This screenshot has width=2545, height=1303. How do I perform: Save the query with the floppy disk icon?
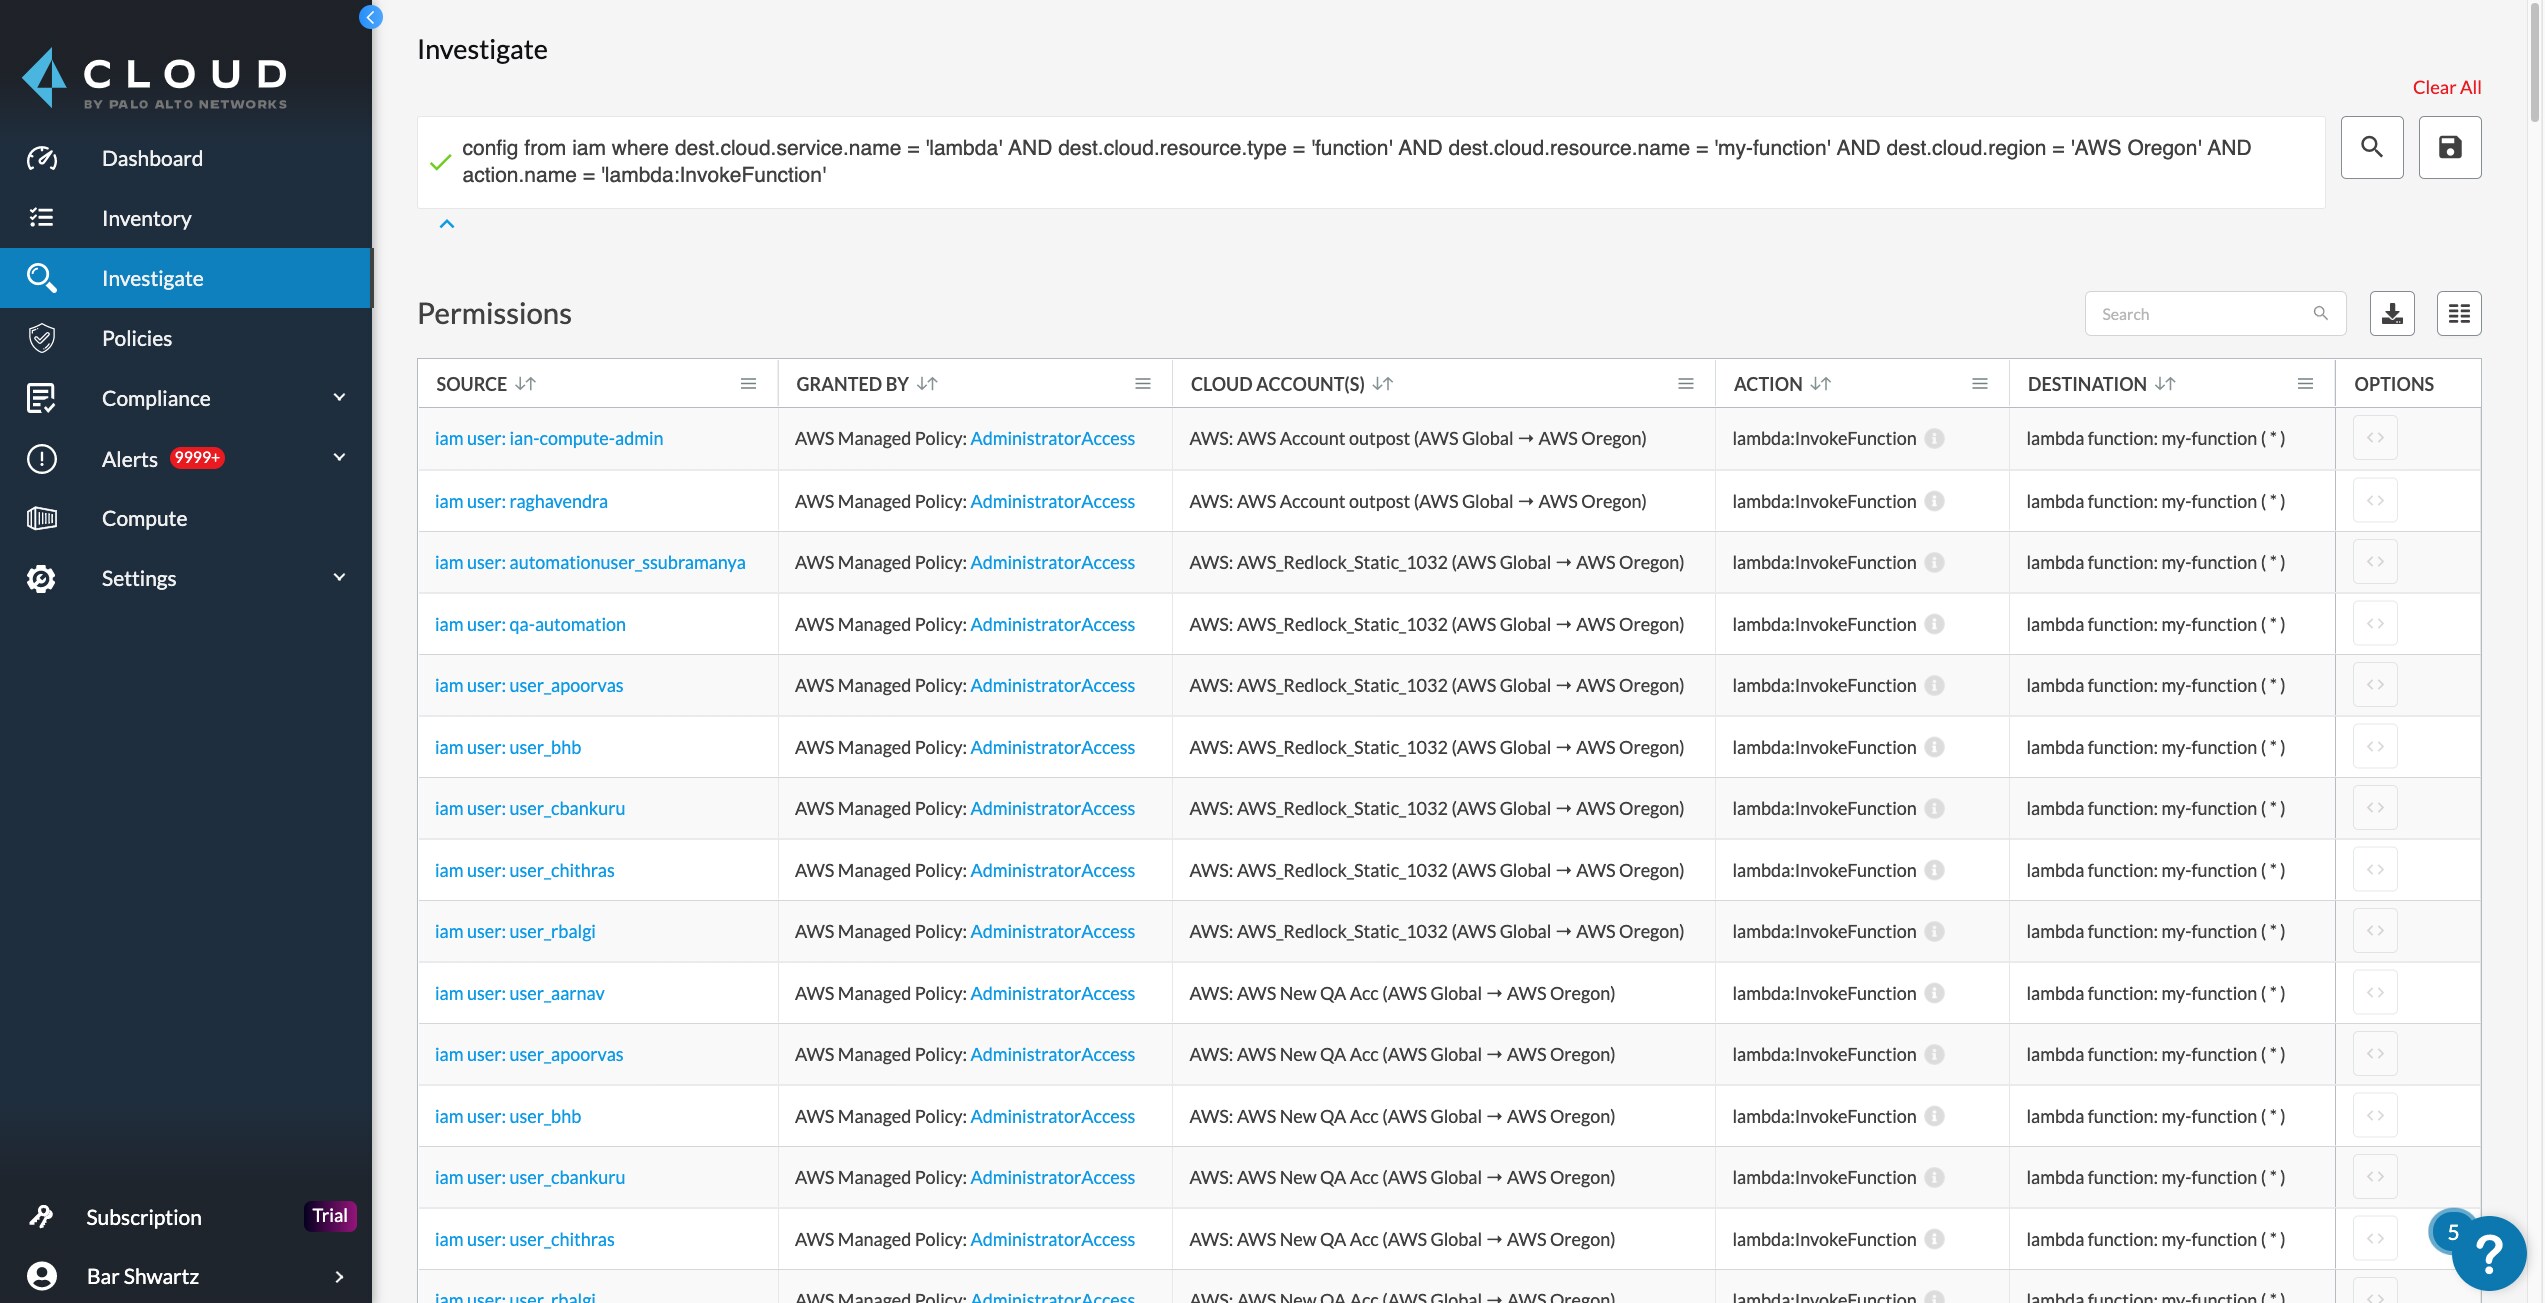click(x=2449, y=148)
